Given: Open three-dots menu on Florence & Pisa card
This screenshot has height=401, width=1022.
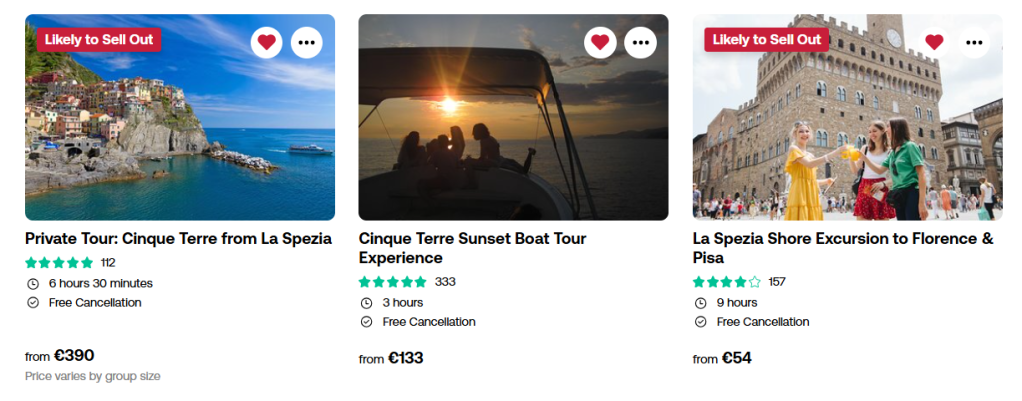Looking at the screenshot, I should tap(975, 42).
